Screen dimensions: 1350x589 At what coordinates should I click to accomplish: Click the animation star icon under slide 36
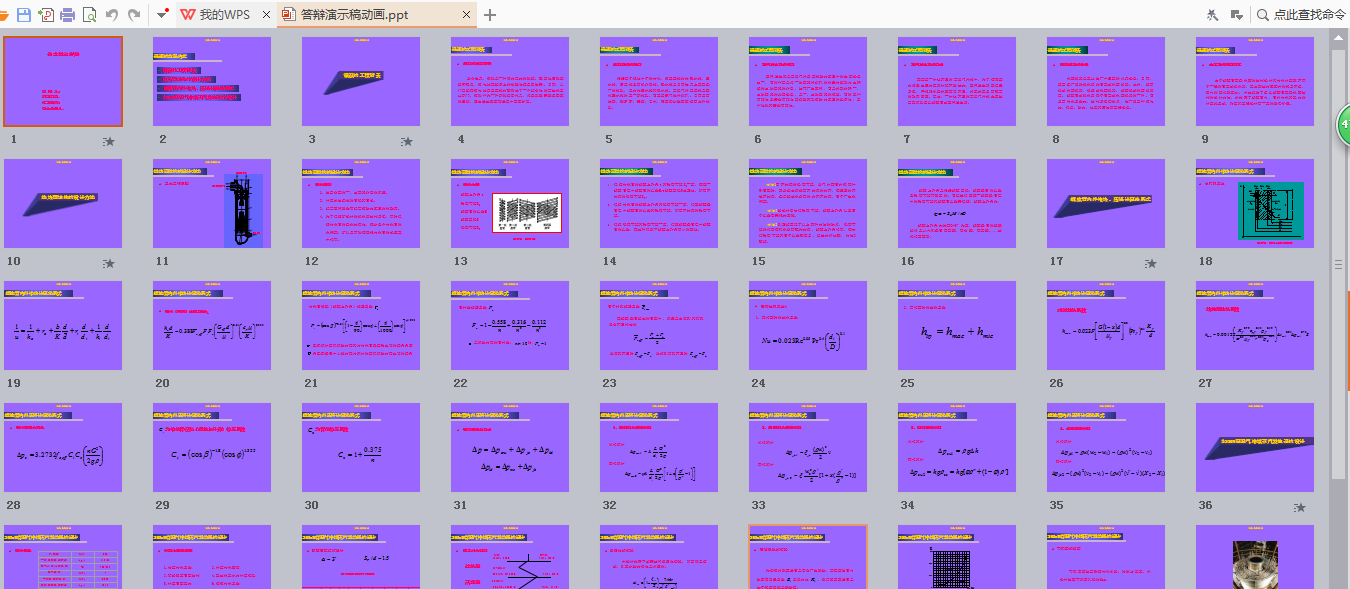tap(1300, 508)
